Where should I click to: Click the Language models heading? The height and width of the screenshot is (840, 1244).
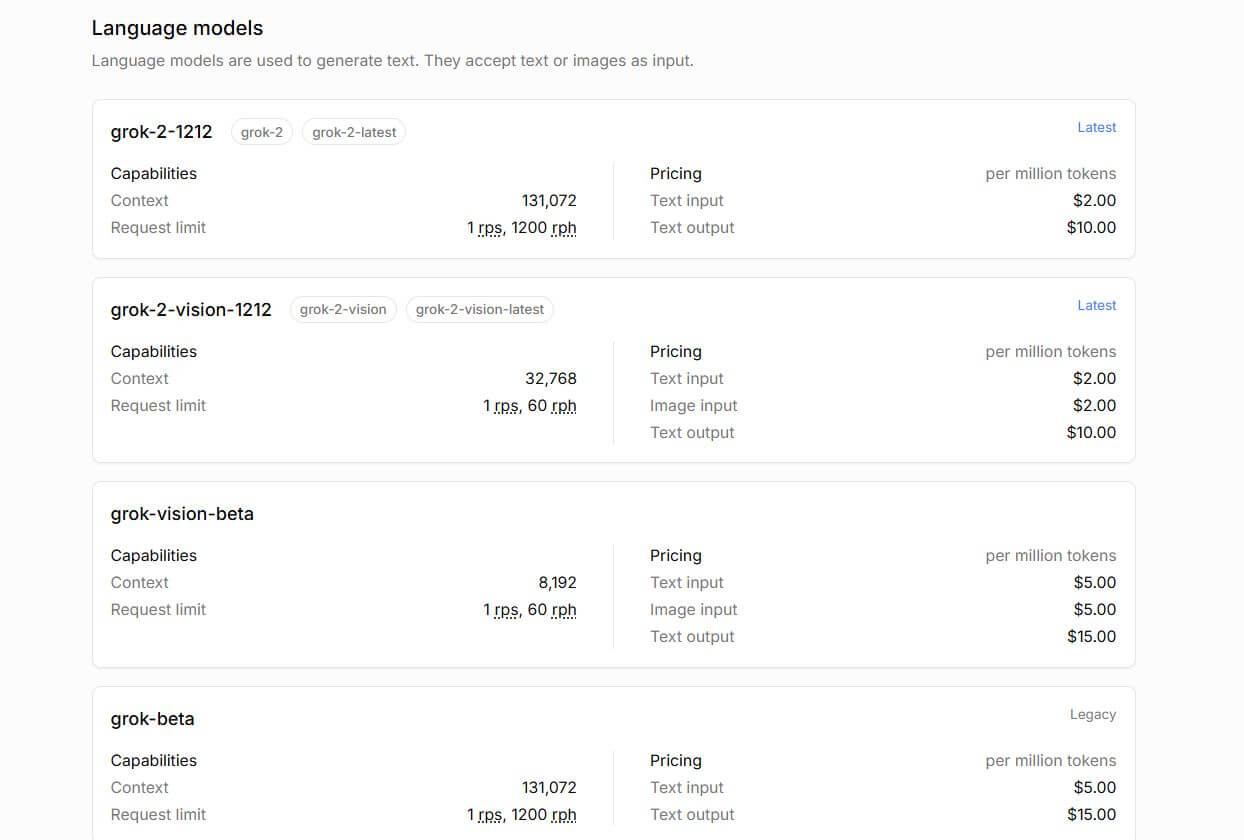pos(177,28)
